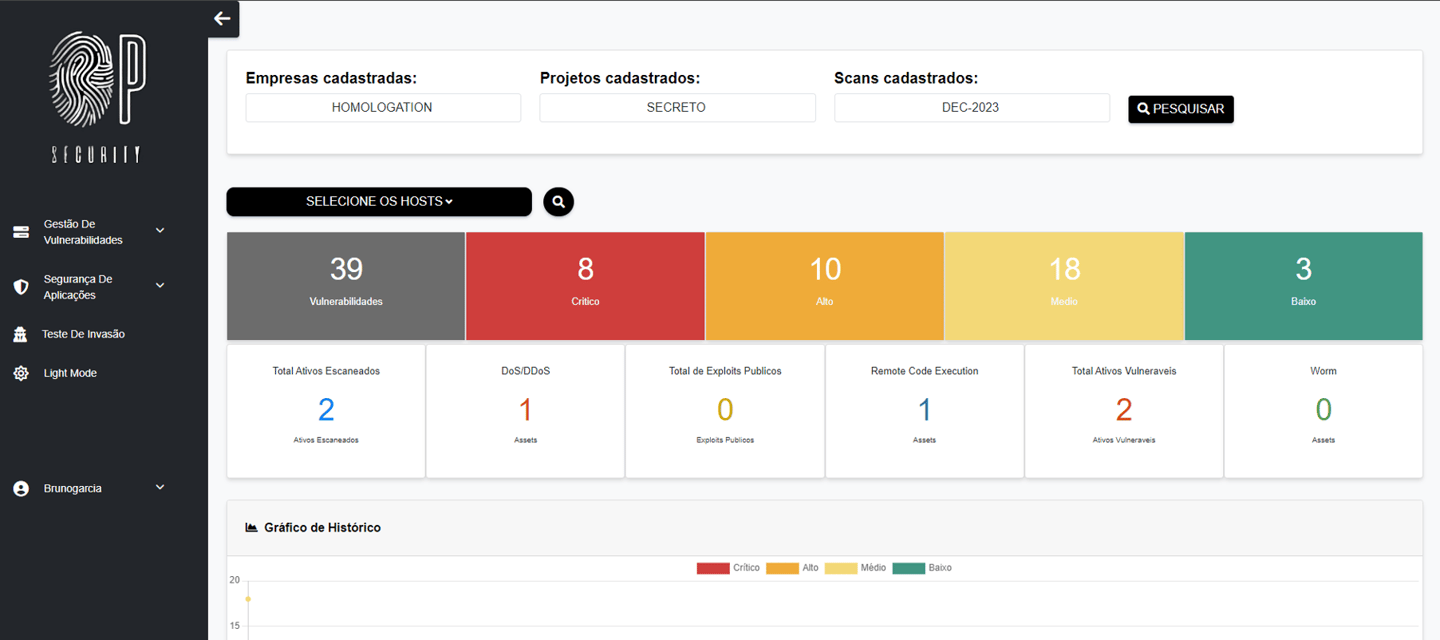Viewport: 1440px width, 640px height.
Task: Click the Segurança De Aplicações shield icon
Action: (21, 287)
